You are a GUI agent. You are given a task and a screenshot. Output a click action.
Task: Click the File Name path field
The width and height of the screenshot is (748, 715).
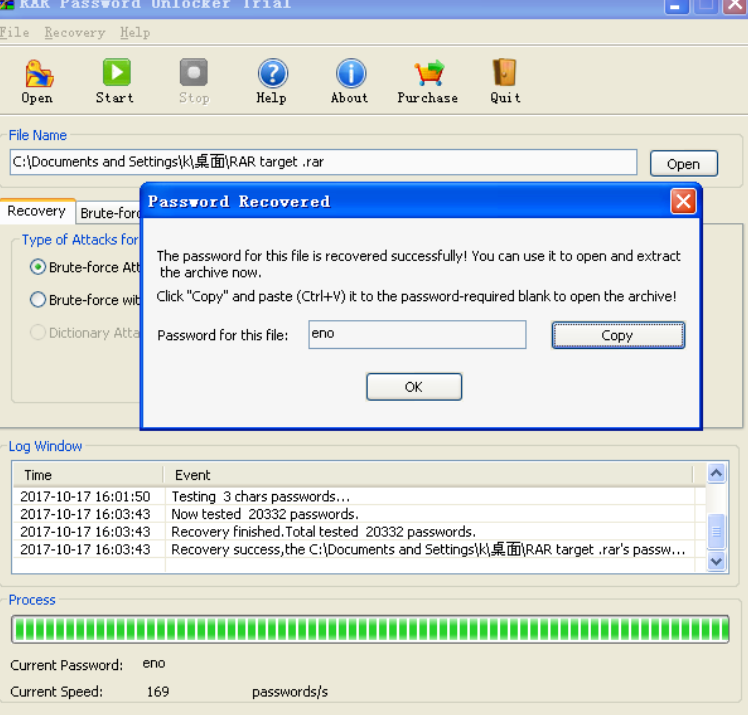click(x=323, y=162)
